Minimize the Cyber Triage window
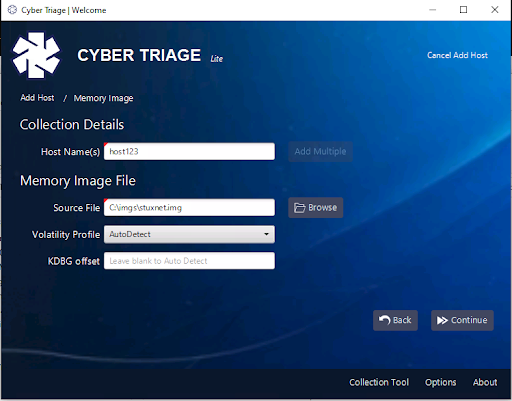This screenshot has width=512, height=401. point(433,10)
